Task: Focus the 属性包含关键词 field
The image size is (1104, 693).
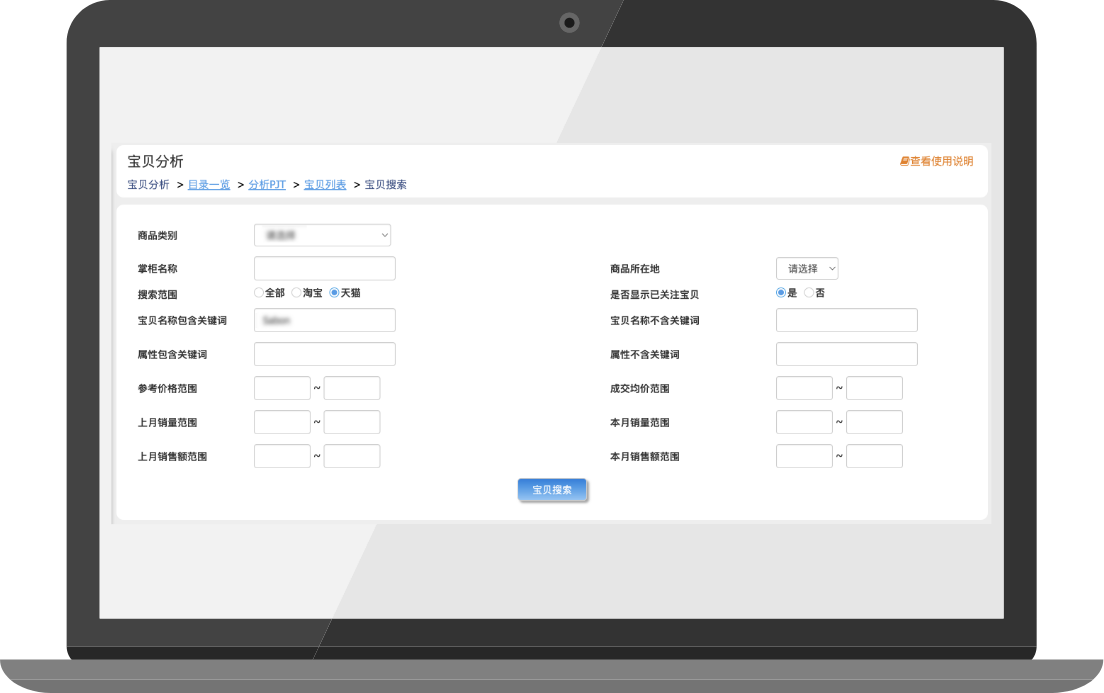Action: click(x=325, y=354)
